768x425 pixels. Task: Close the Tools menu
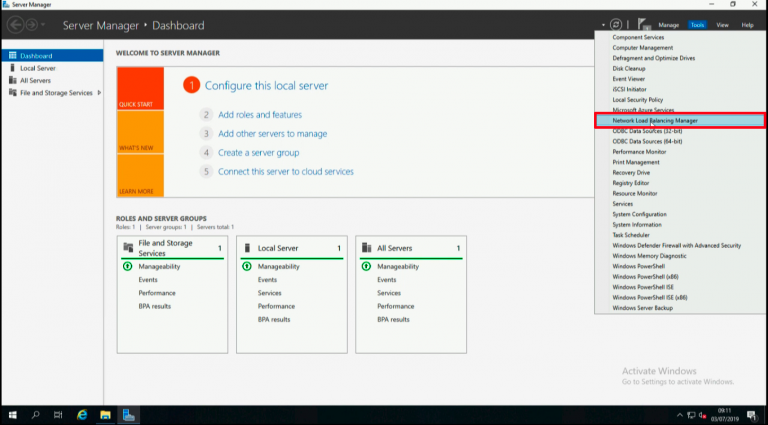tap(697, 25)
